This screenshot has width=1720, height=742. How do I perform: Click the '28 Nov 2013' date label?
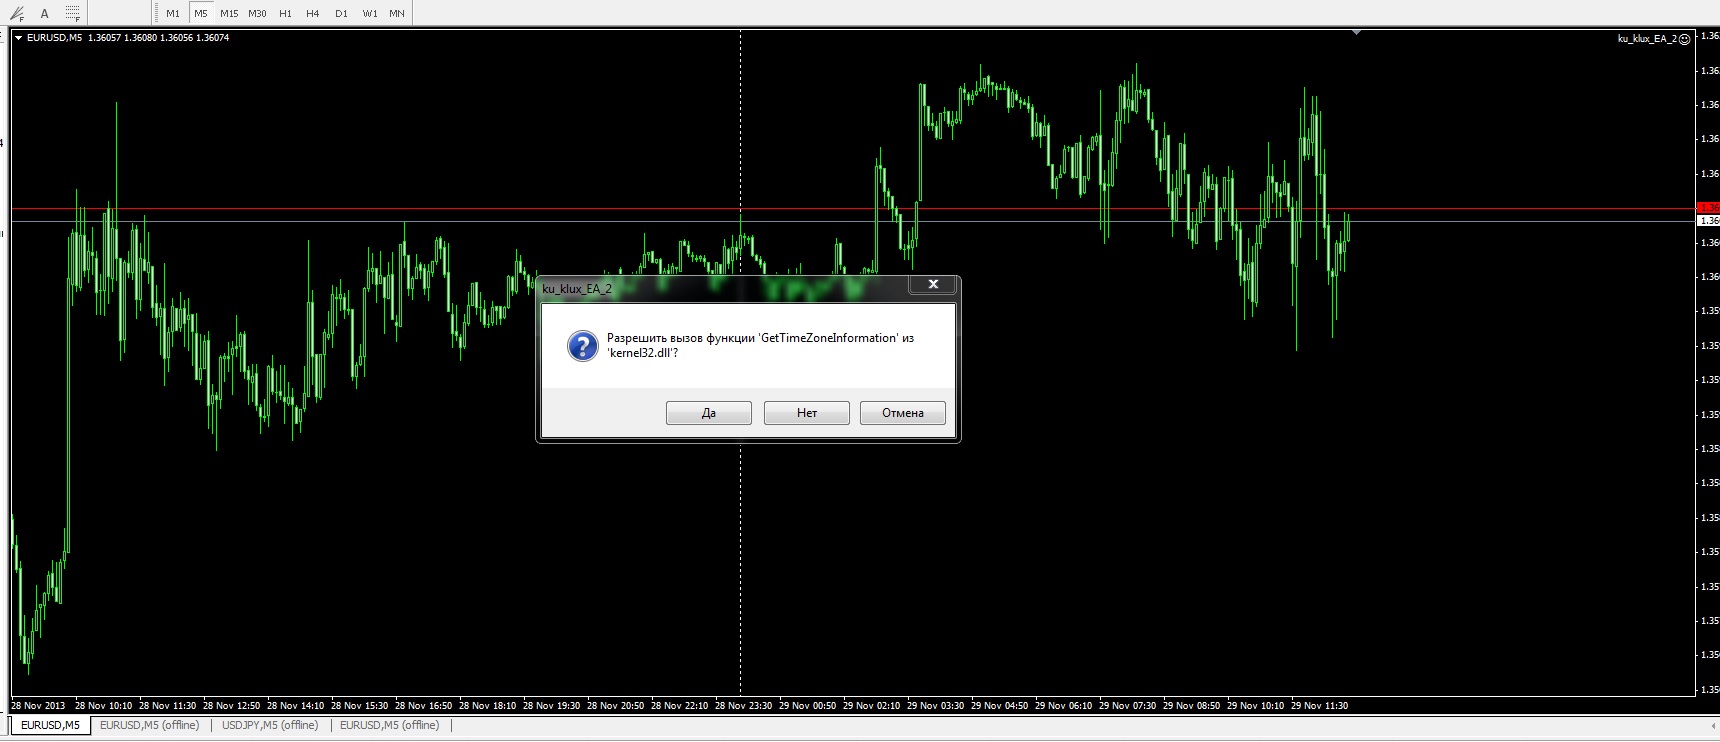tap(38, 706)
